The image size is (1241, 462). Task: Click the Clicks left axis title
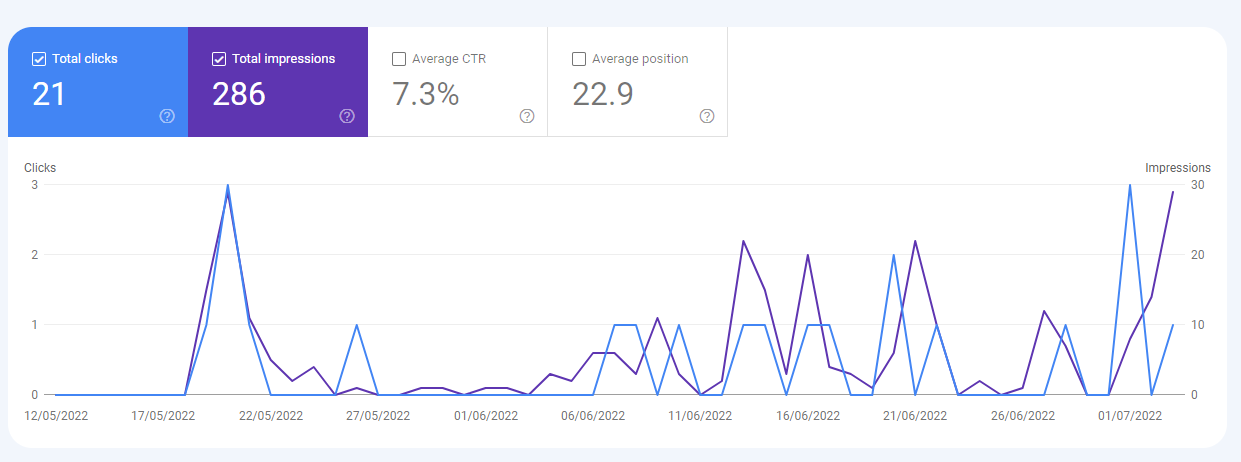(40, 168)
